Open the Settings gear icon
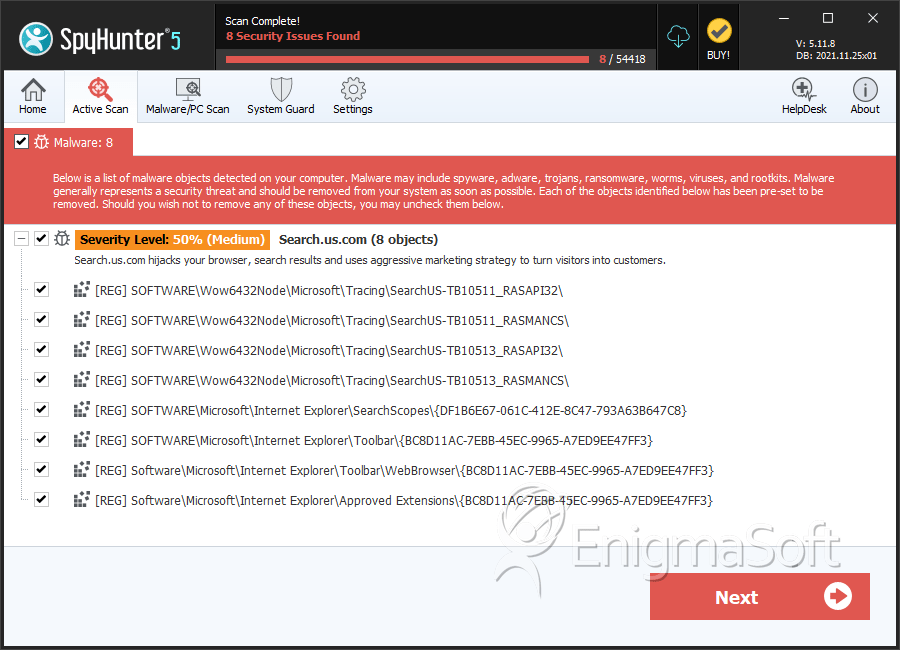 [352, 96]
